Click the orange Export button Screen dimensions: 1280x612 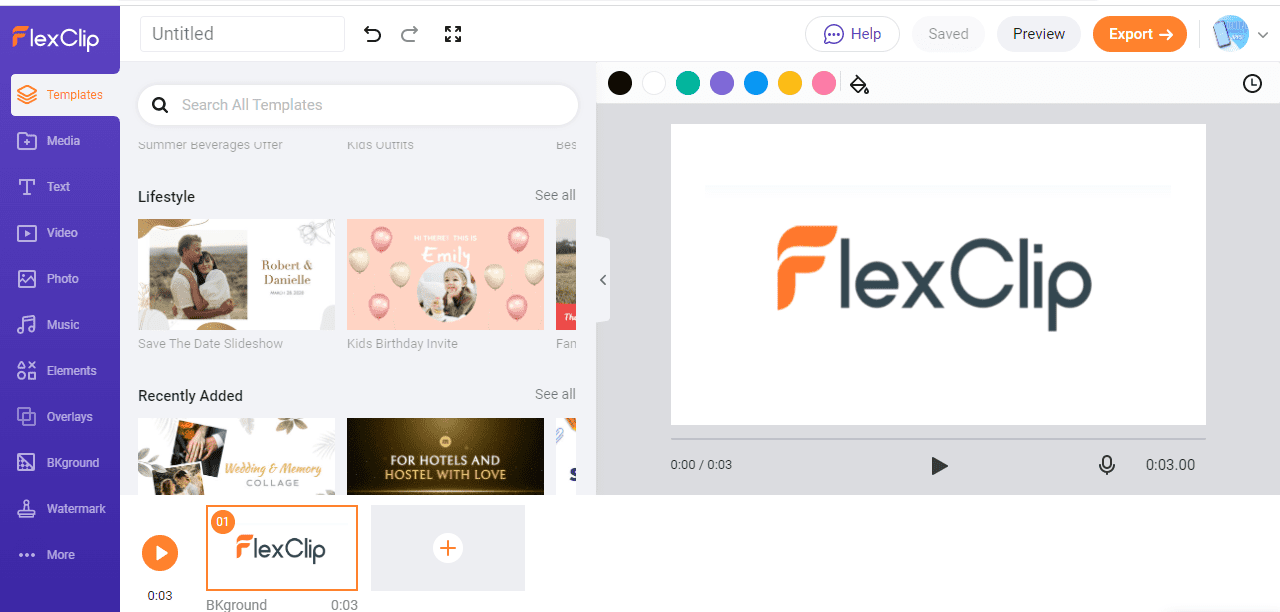(x=1140, y=34)
